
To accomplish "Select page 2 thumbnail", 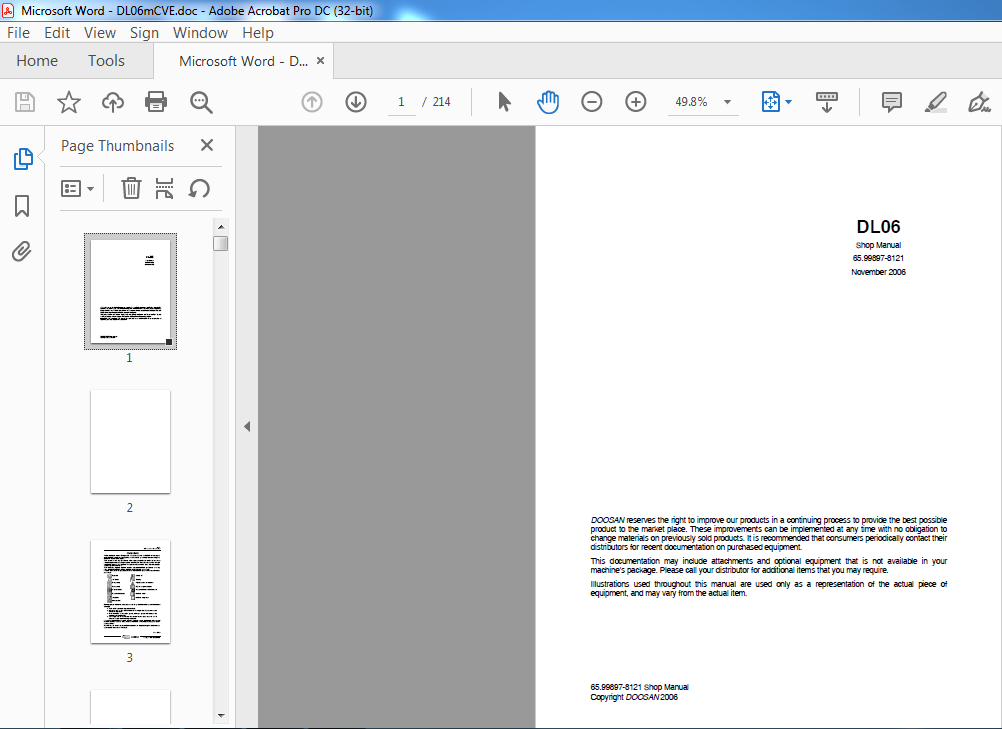I will click(x=130, y=441).
